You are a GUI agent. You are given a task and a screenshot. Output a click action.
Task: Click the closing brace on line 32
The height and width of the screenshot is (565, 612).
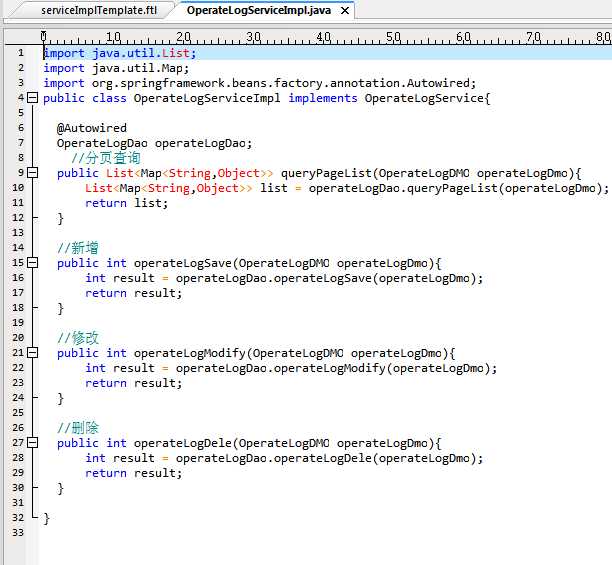(x=46, y=518)
